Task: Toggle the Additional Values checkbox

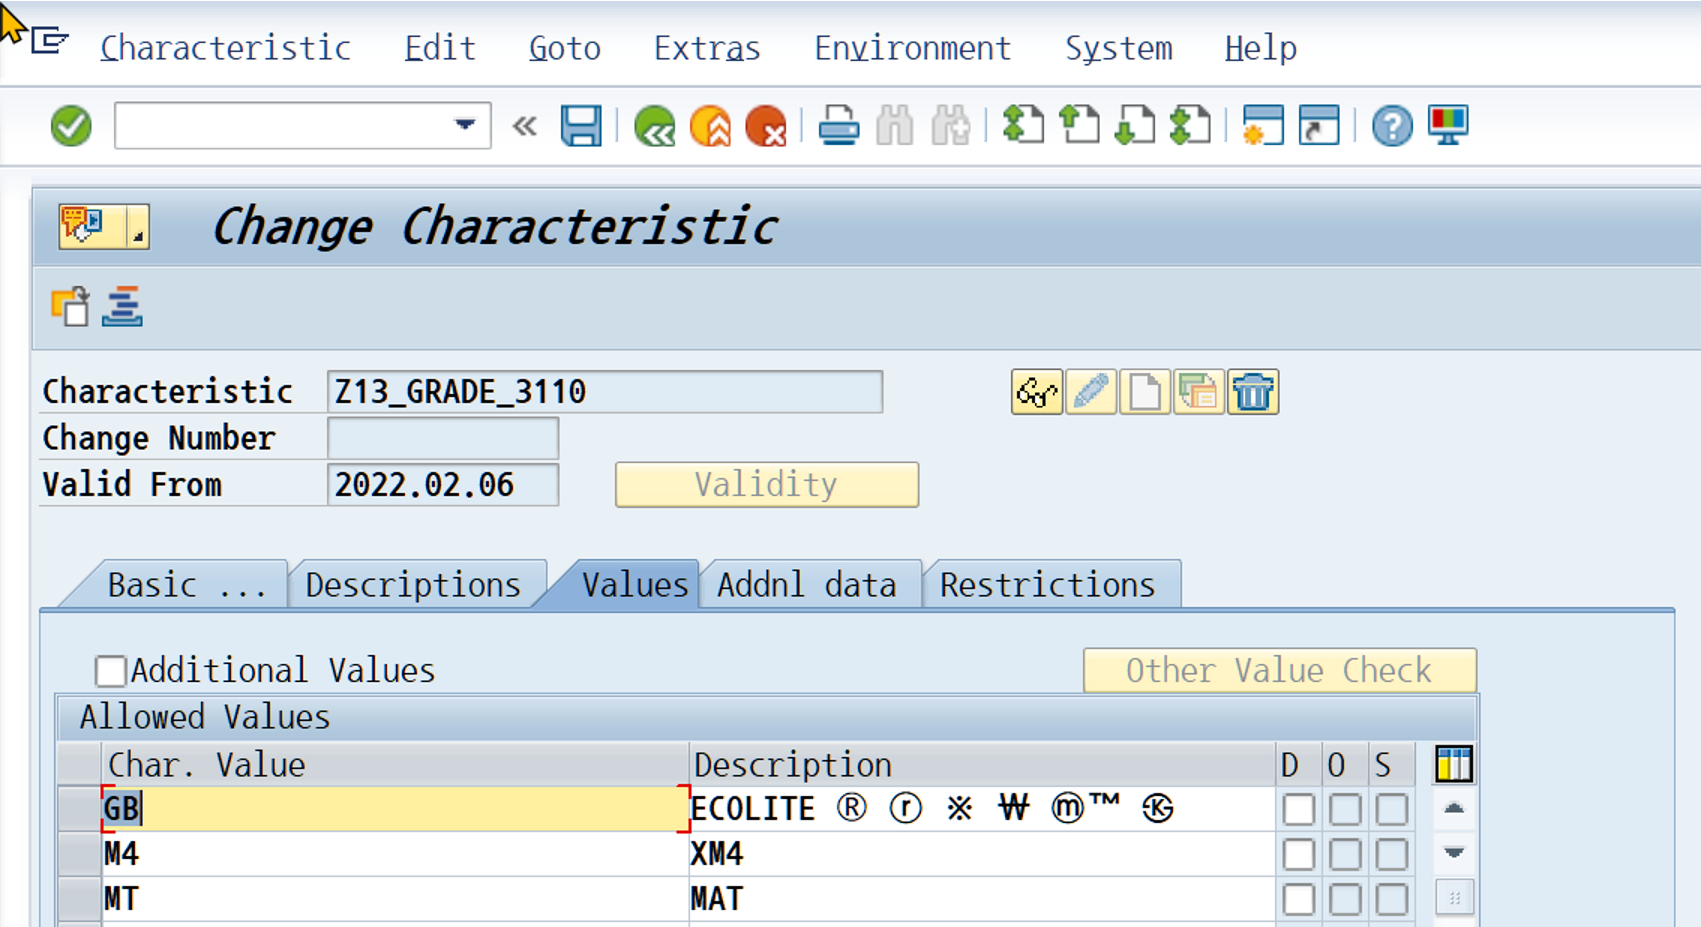Action: (x=110, y=670)
